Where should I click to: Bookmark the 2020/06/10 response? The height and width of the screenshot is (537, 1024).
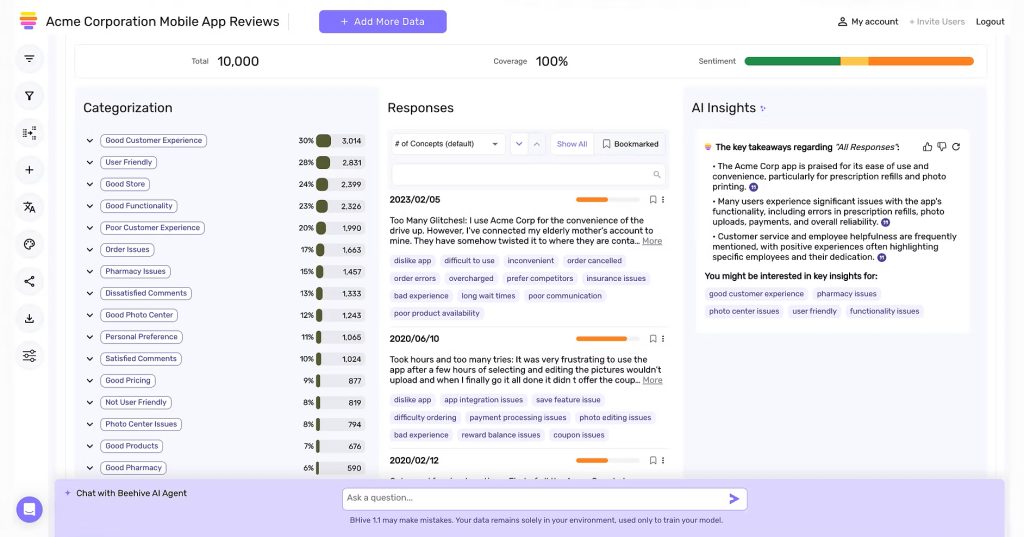(652, 339)
